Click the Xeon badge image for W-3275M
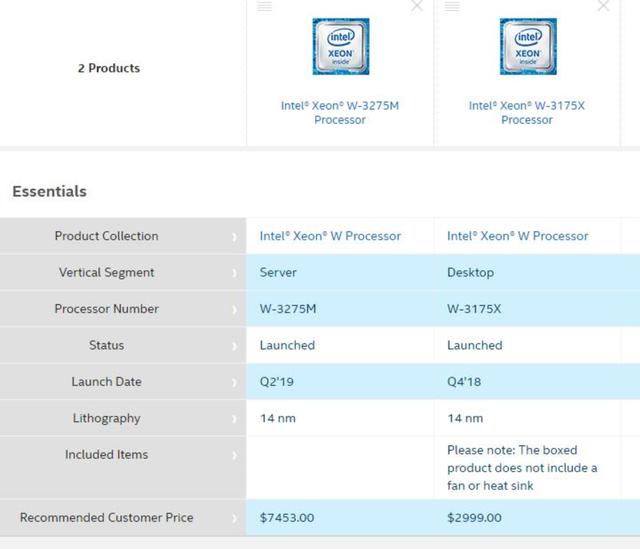Image resolution: width=640 pixels, height=549 pixels. click(340, 46)
